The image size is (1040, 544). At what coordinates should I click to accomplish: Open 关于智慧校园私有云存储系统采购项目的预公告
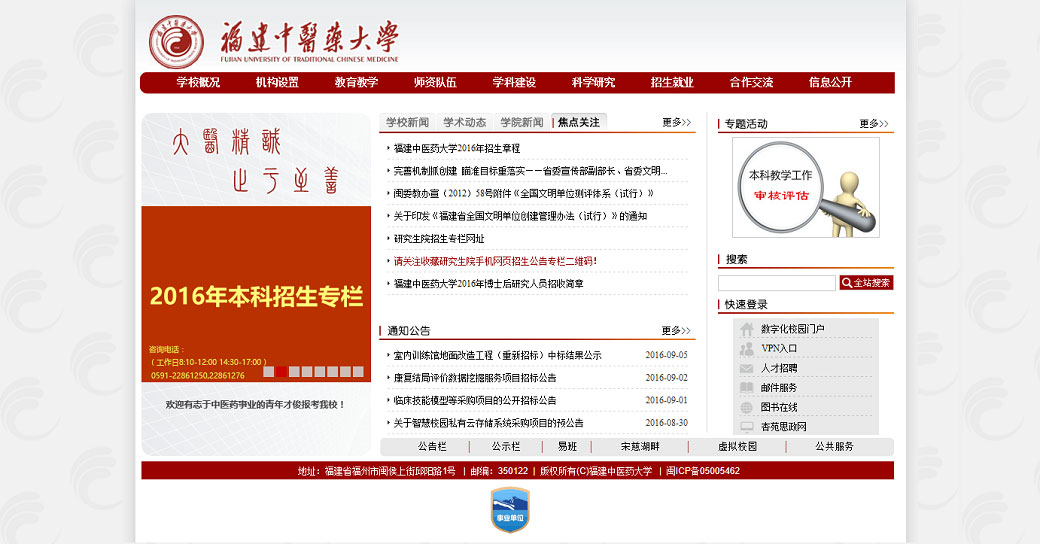pyautogui.click(x=488, y=423)
